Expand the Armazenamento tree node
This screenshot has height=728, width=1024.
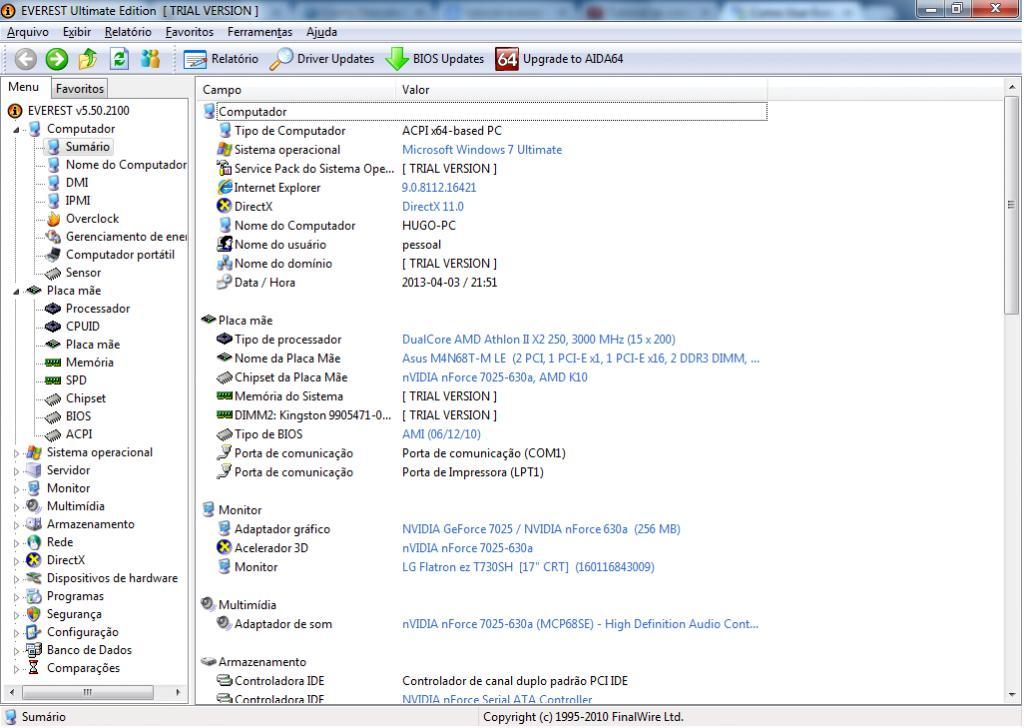click(16, 524)
